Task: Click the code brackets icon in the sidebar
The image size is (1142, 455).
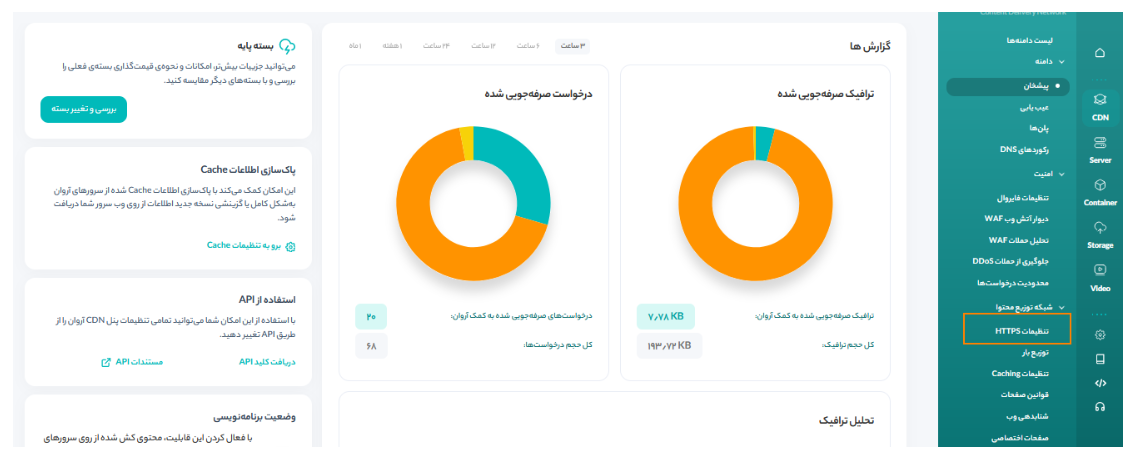Action: (x=1100, y=382)
